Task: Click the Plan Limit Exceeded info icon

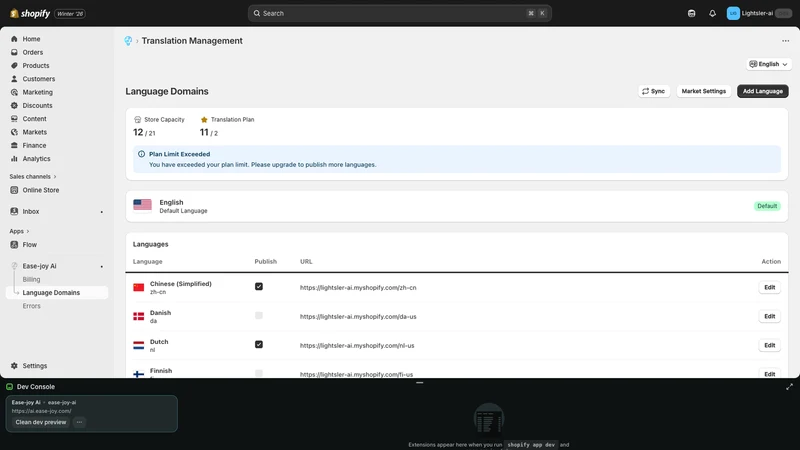Action: tap(141, 154)
